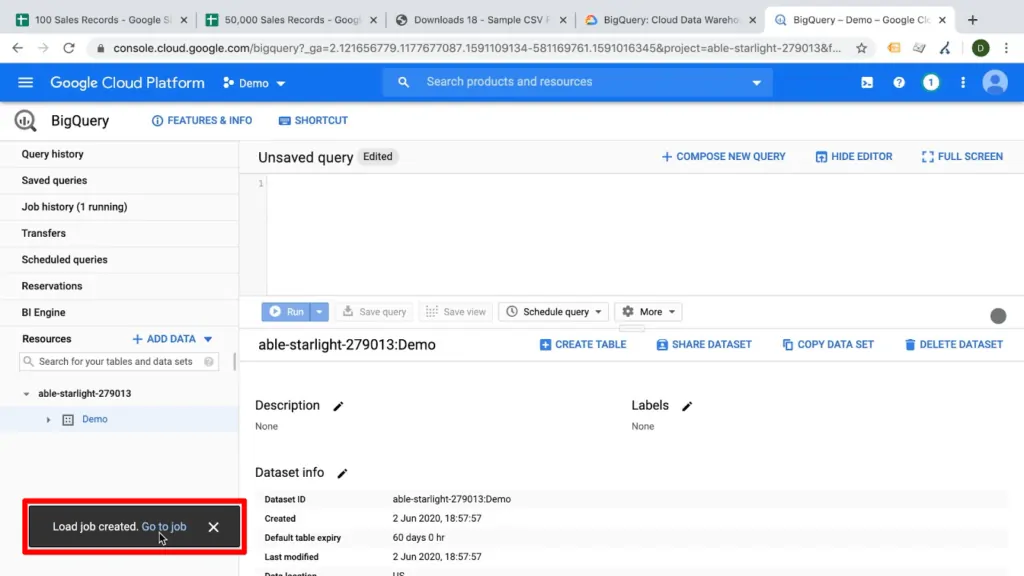Edit the Labels pencil icon
The height and width of the screenshot is (576, 1024).
tap(687, 406)
